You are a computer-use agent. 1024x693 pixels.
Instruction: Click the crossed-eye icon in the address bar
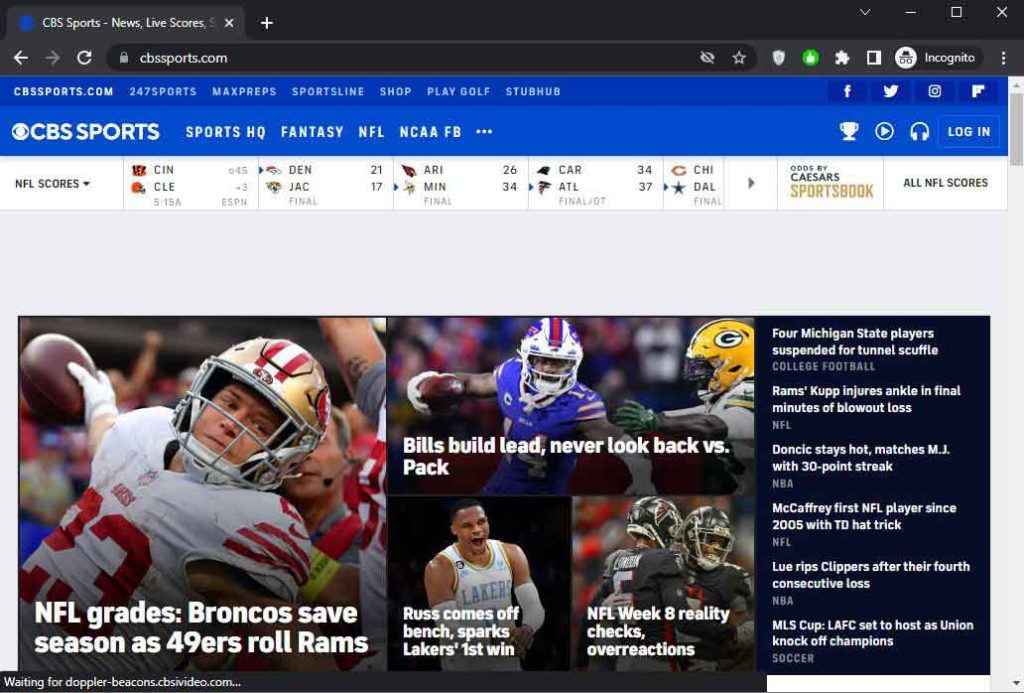[x=707, y=58]
